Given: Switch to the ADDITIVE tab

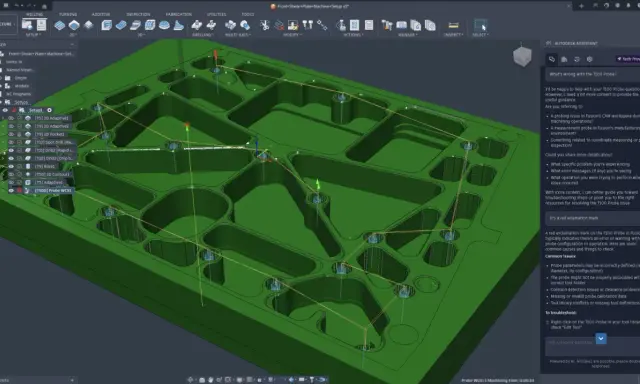Looking at the screenshot, I should (101, 14).
